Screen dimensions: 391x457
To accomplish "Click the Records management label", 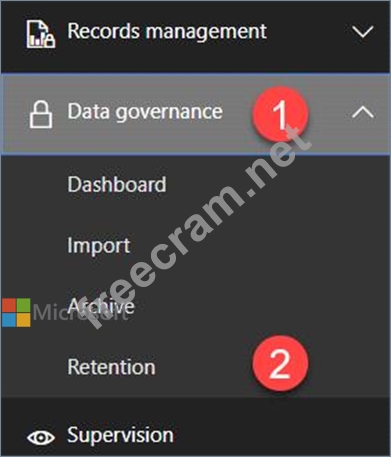I will [167, 32].
